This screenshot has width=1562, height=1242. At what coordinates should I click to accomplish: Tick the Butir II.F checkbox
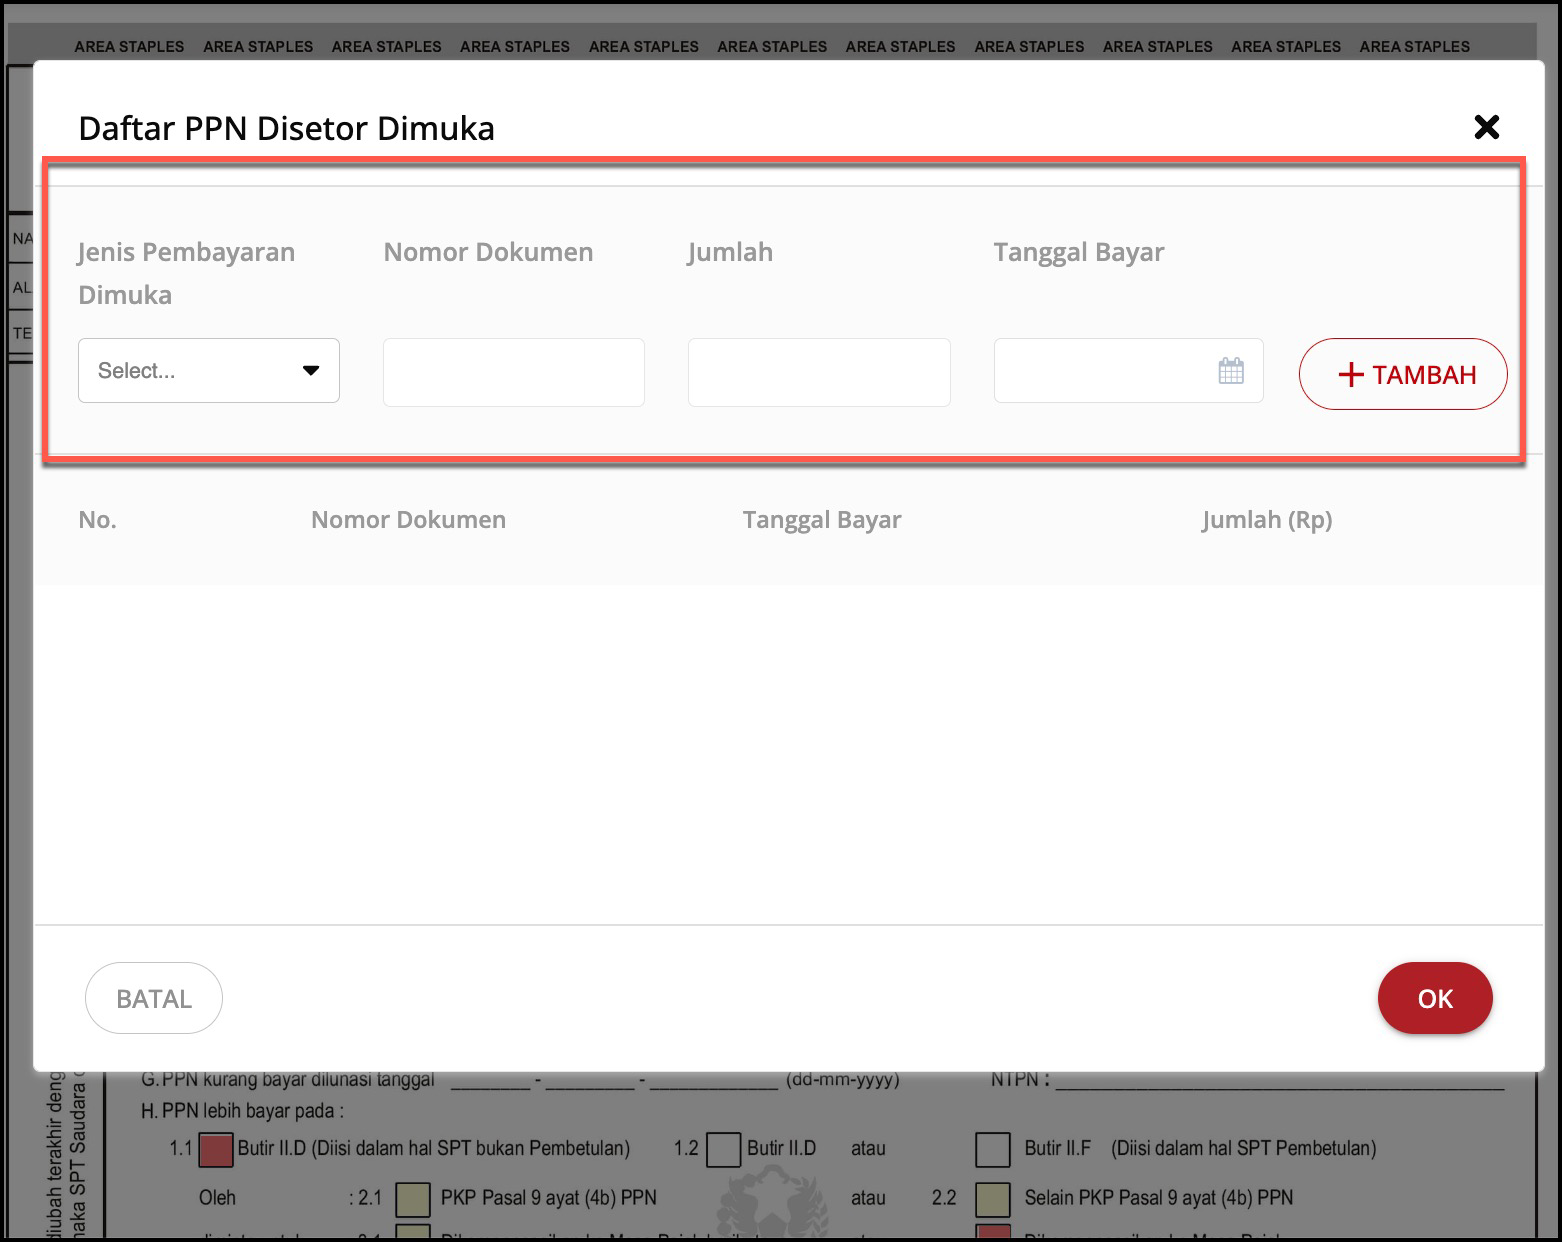tap(992, 1150)
